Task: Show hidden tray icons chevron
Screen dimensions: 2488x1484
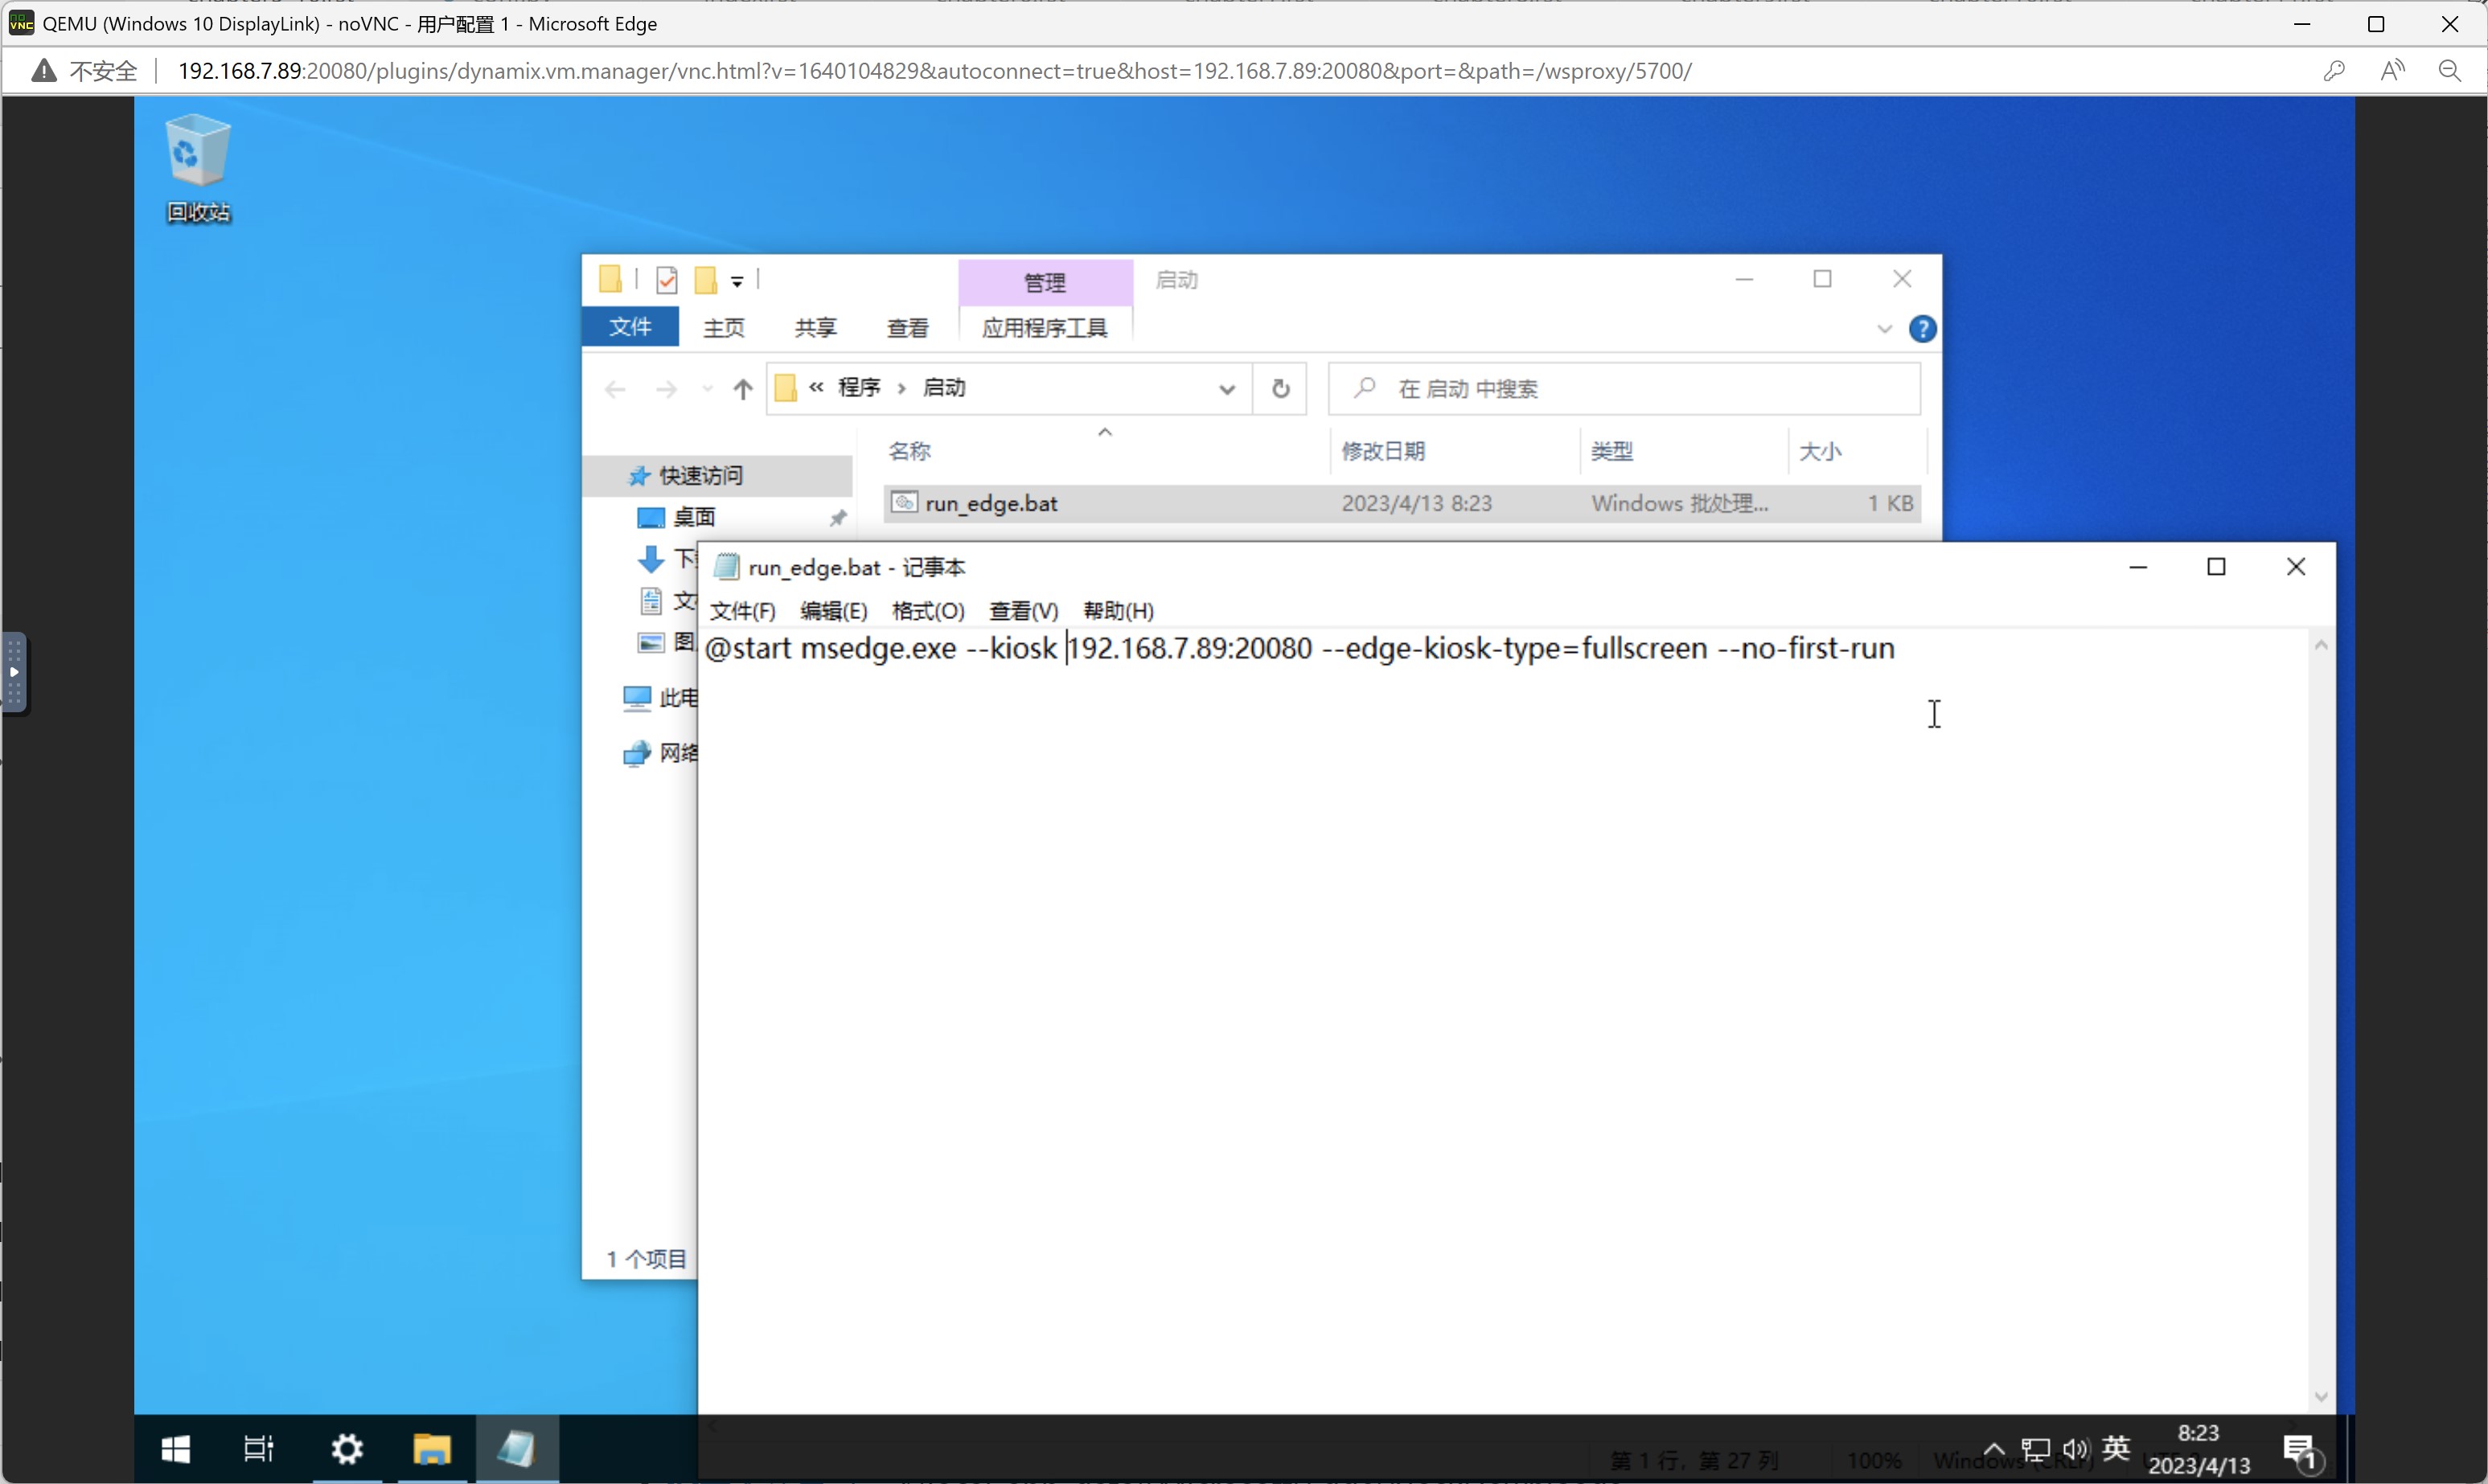Action: pyautogui.click(x=1993, y=1448)
